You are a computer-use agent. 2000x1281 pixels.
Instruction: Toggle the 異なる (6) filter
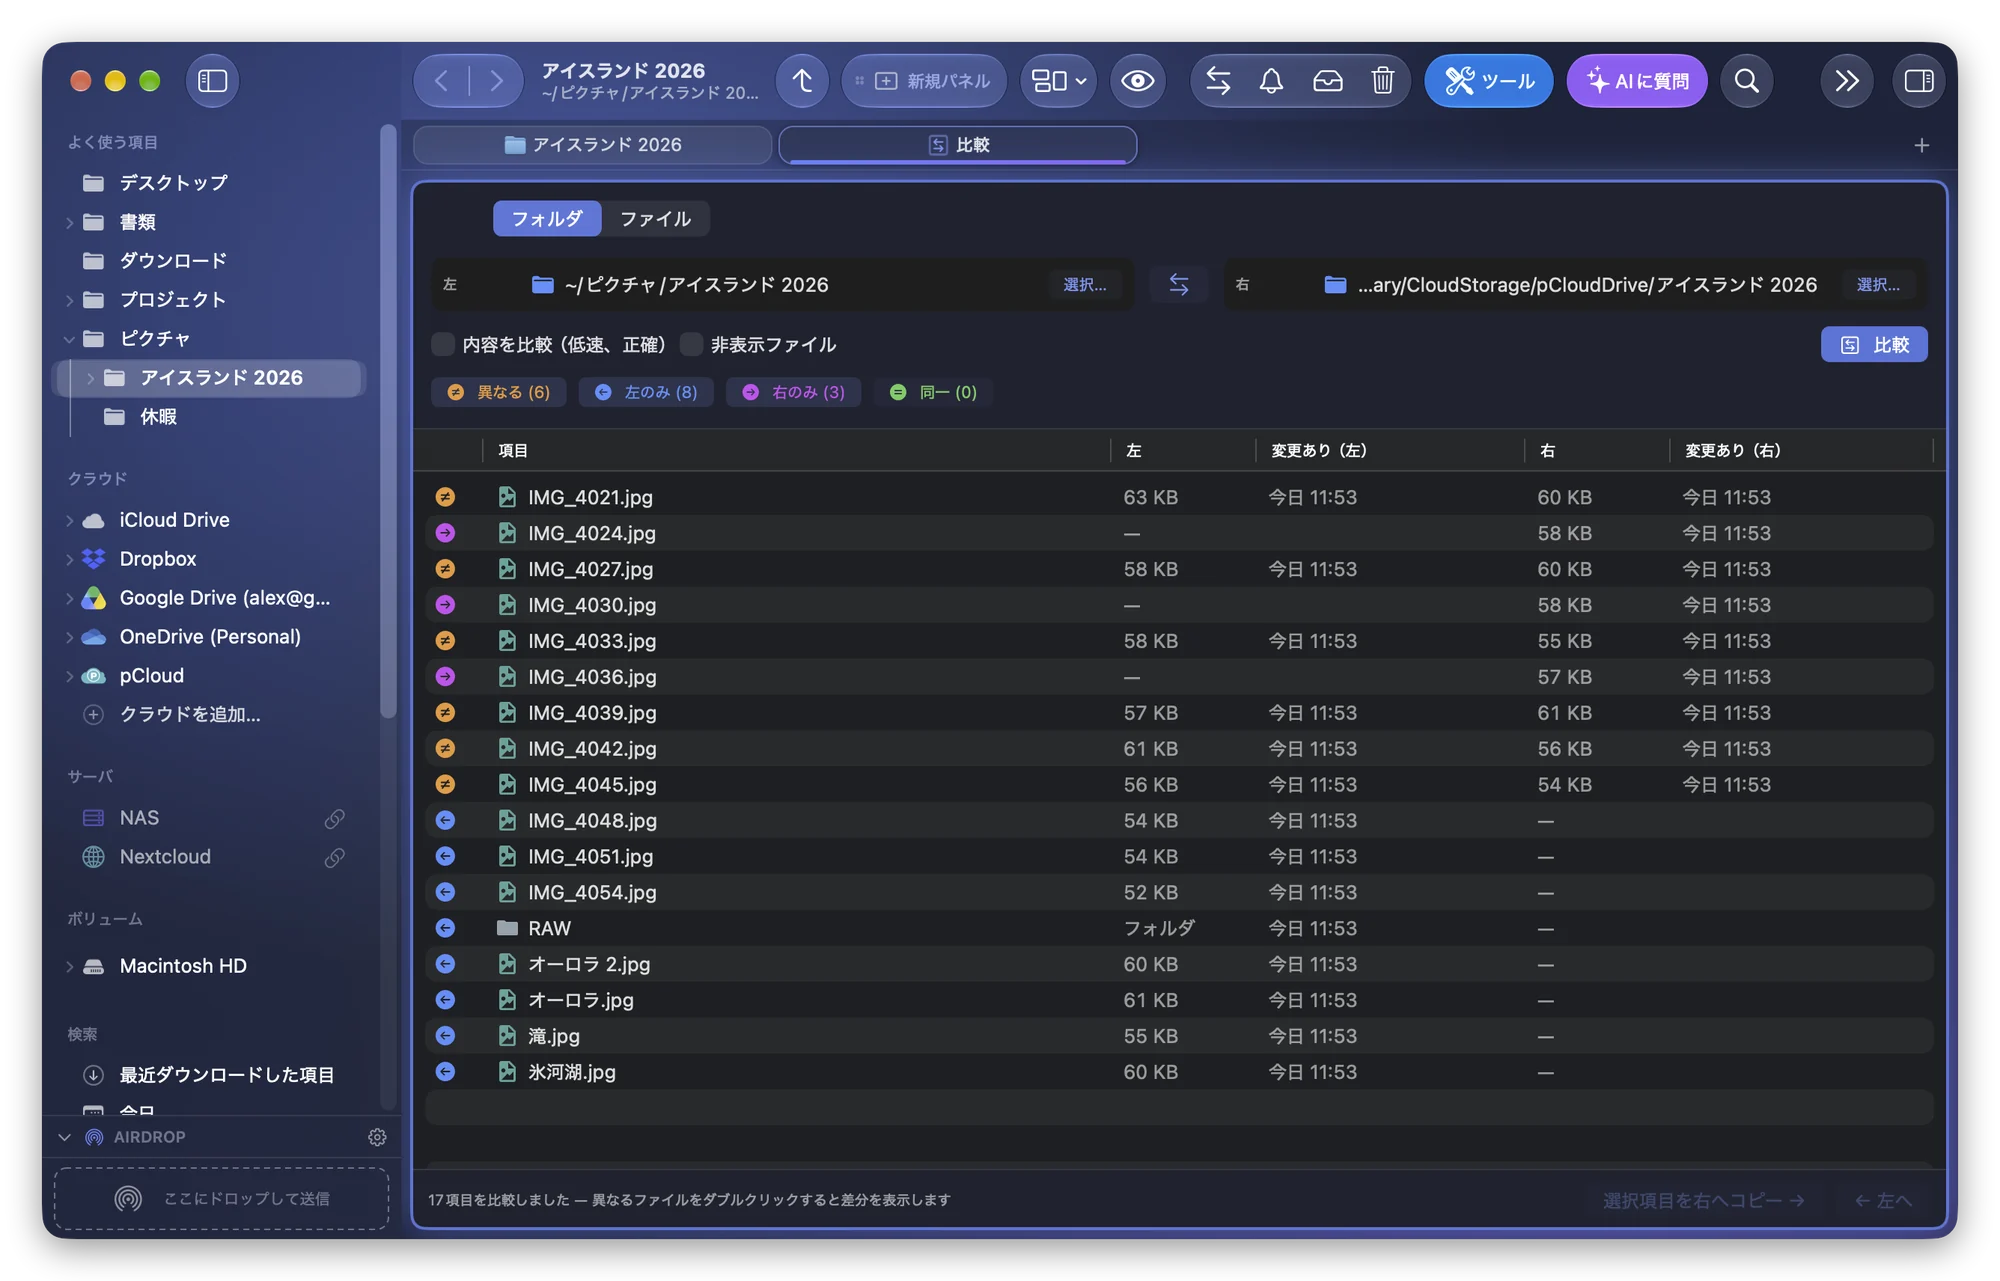[499, 393]
